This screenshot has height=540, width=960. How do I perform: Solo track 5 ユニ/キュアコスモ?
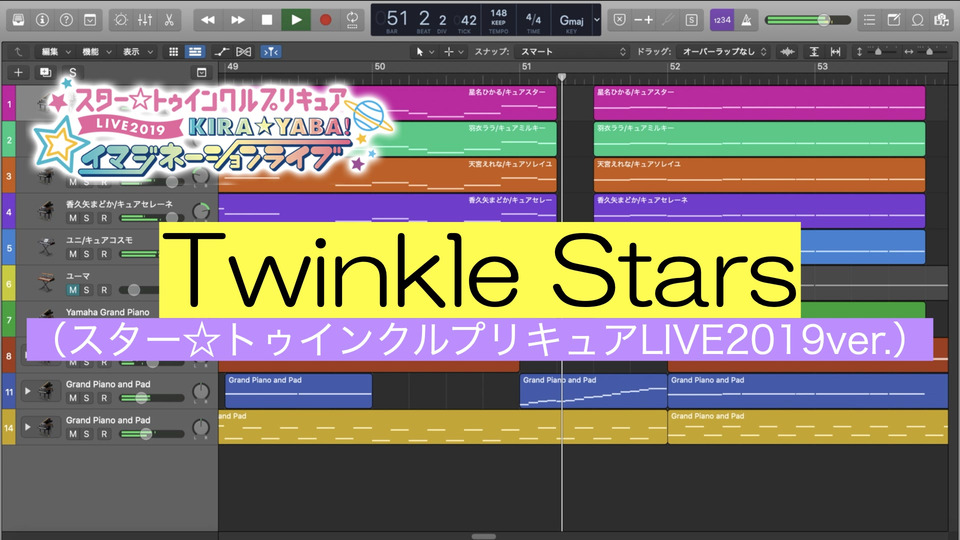pos(86,254)
